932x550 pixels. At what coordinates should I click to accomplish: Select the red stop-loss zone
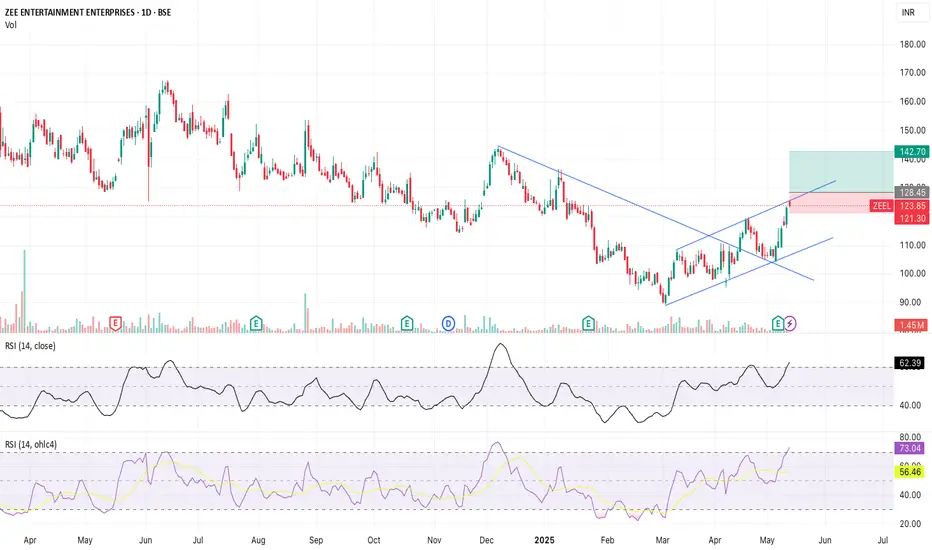click(x=841, y=203)
